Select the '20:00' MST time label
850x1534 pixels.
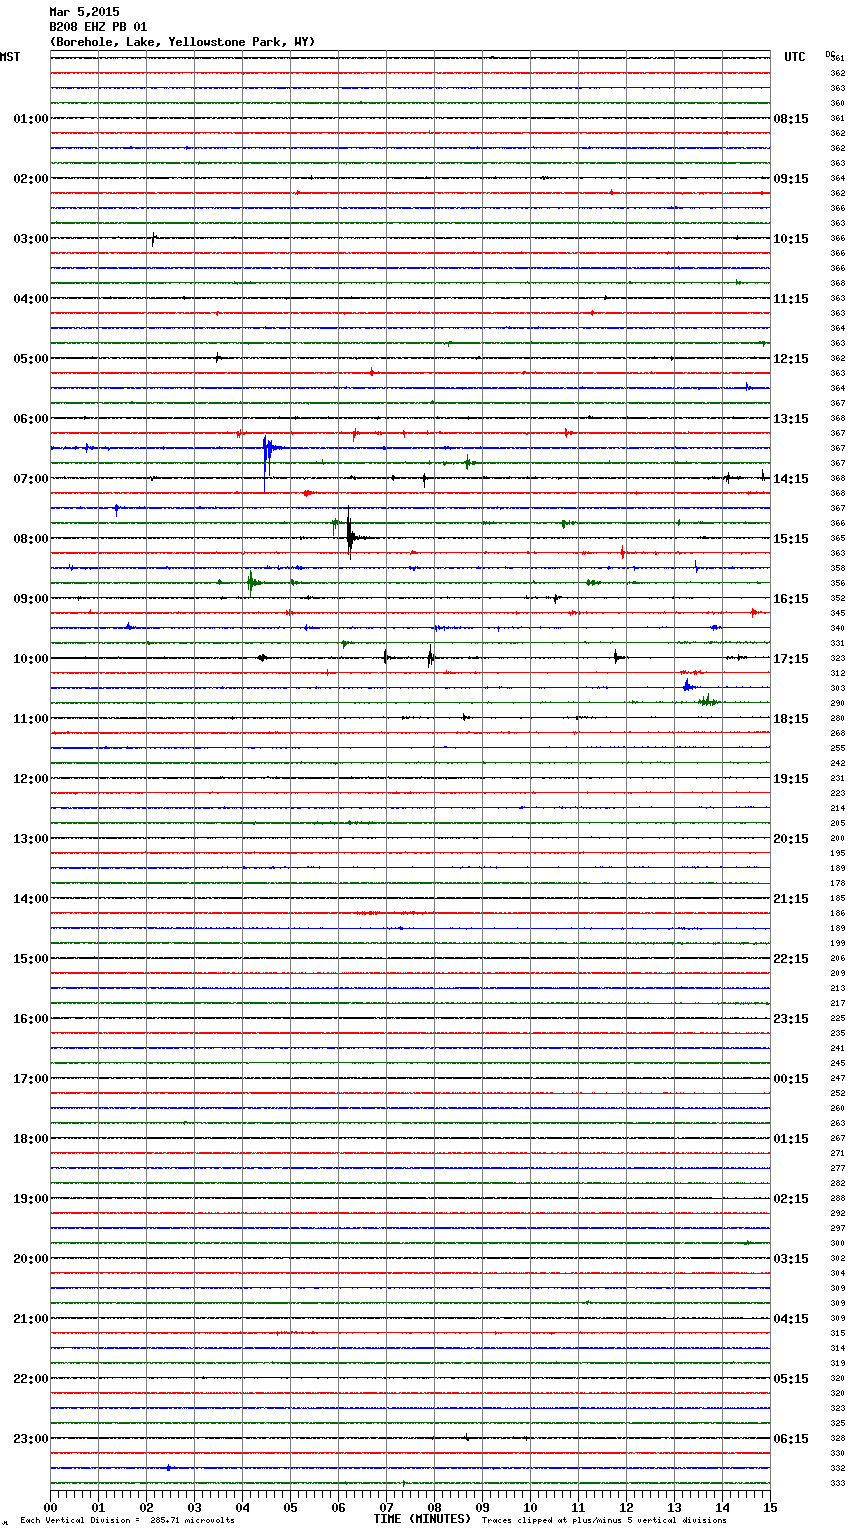click(x=31, y=1259)
